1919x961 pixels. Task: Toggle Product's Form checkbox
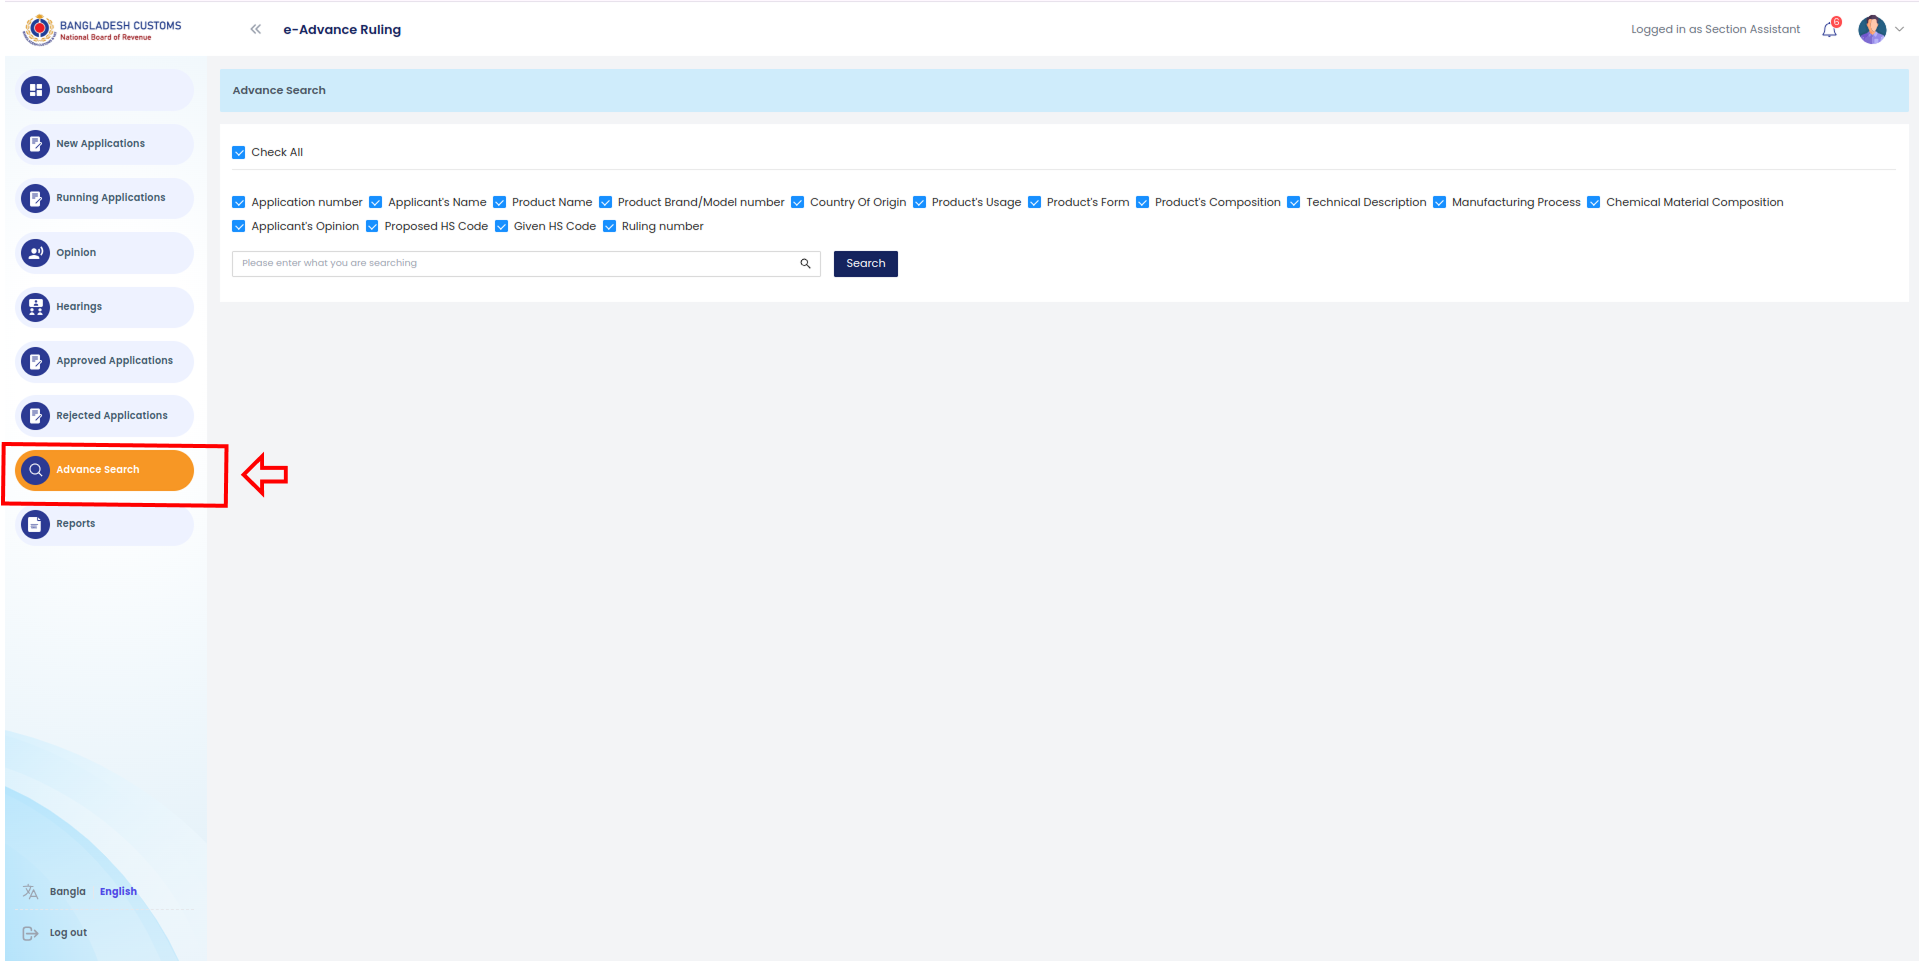(x=1035, y=203)
